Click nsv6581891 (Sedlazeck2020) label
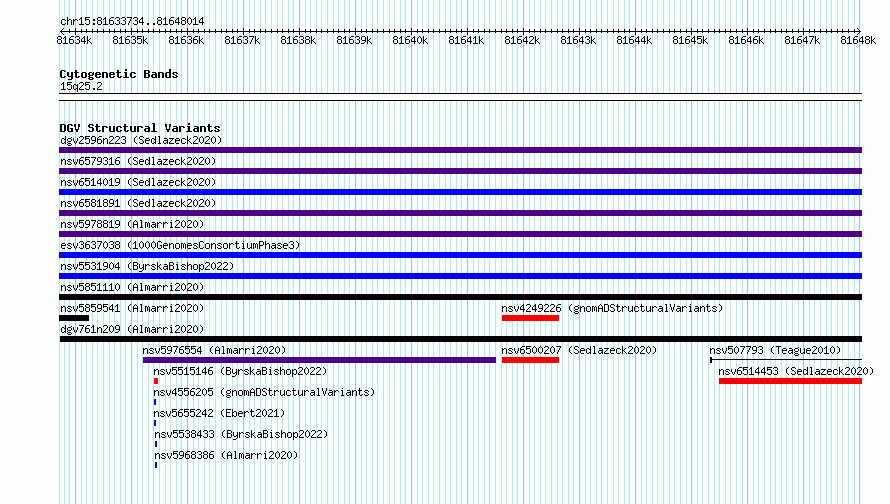Image resolution: width=890 pixels, height=504 pixels. pyautogui.click(x=138, y=203)
